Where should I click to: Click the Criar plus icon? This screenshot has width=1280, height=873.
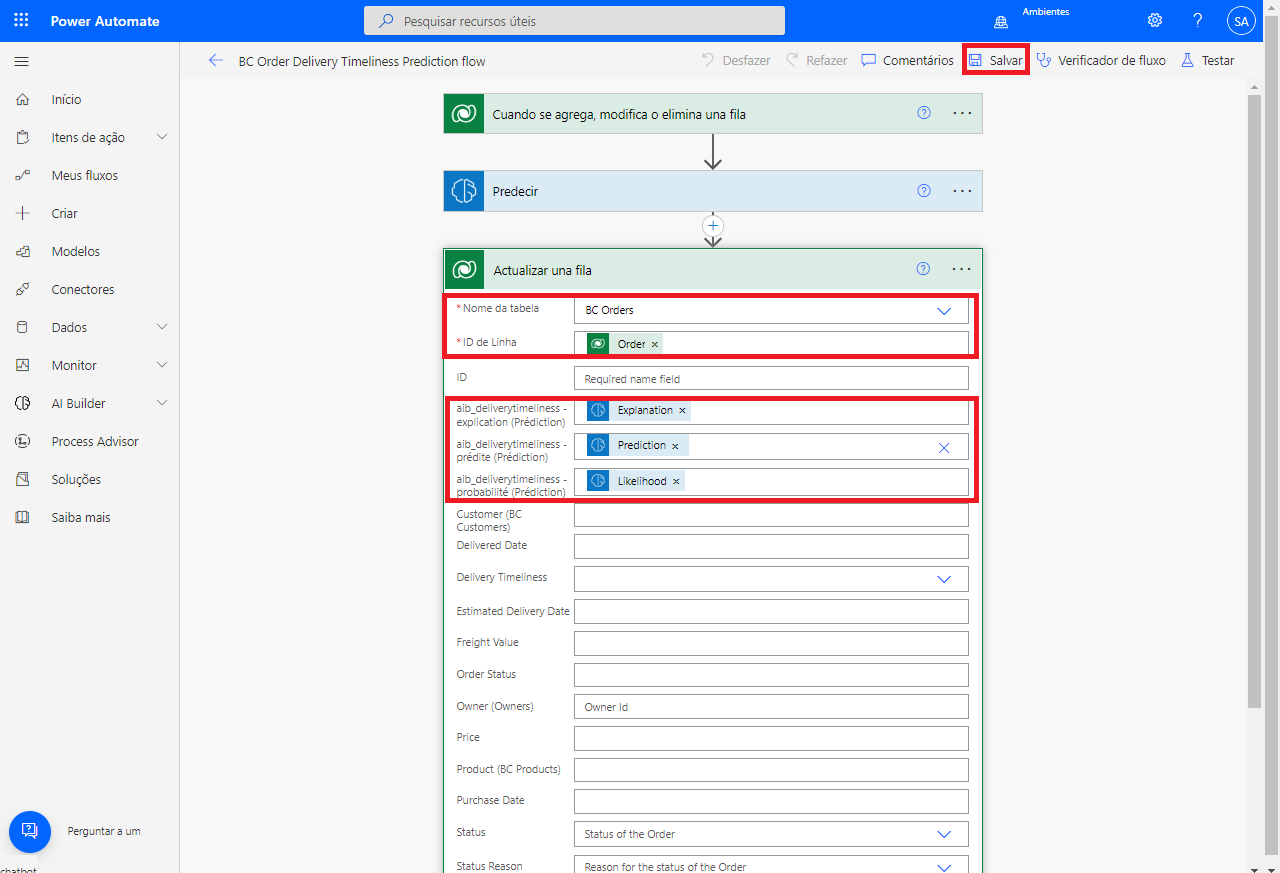(x=22, y=214)
